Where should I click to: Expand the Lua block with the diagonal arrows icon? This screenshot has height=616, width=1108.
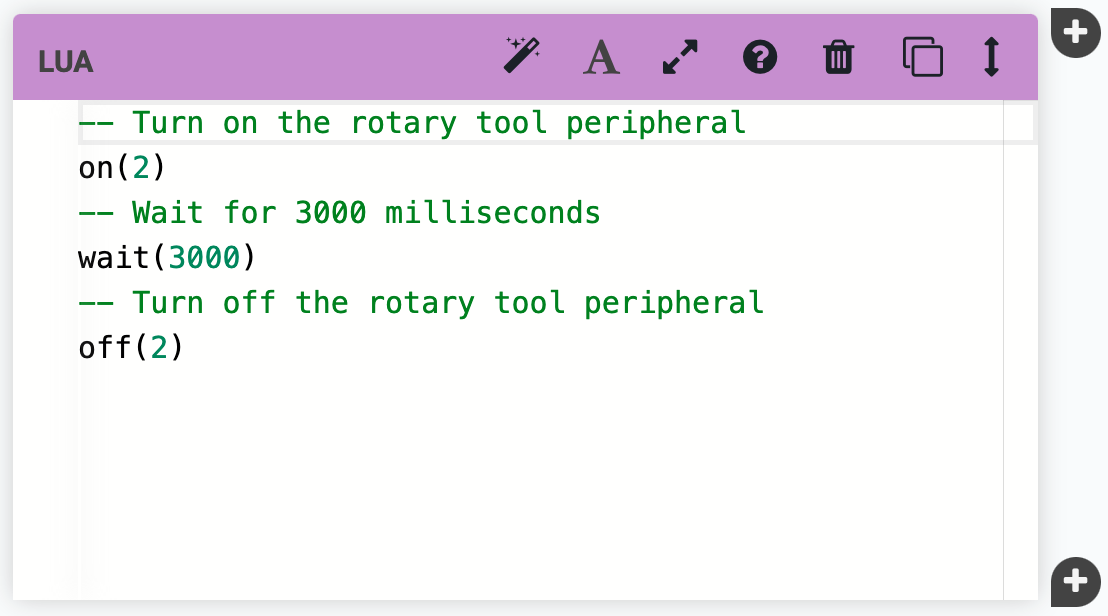pyautogui.click(x=680, y=57)
